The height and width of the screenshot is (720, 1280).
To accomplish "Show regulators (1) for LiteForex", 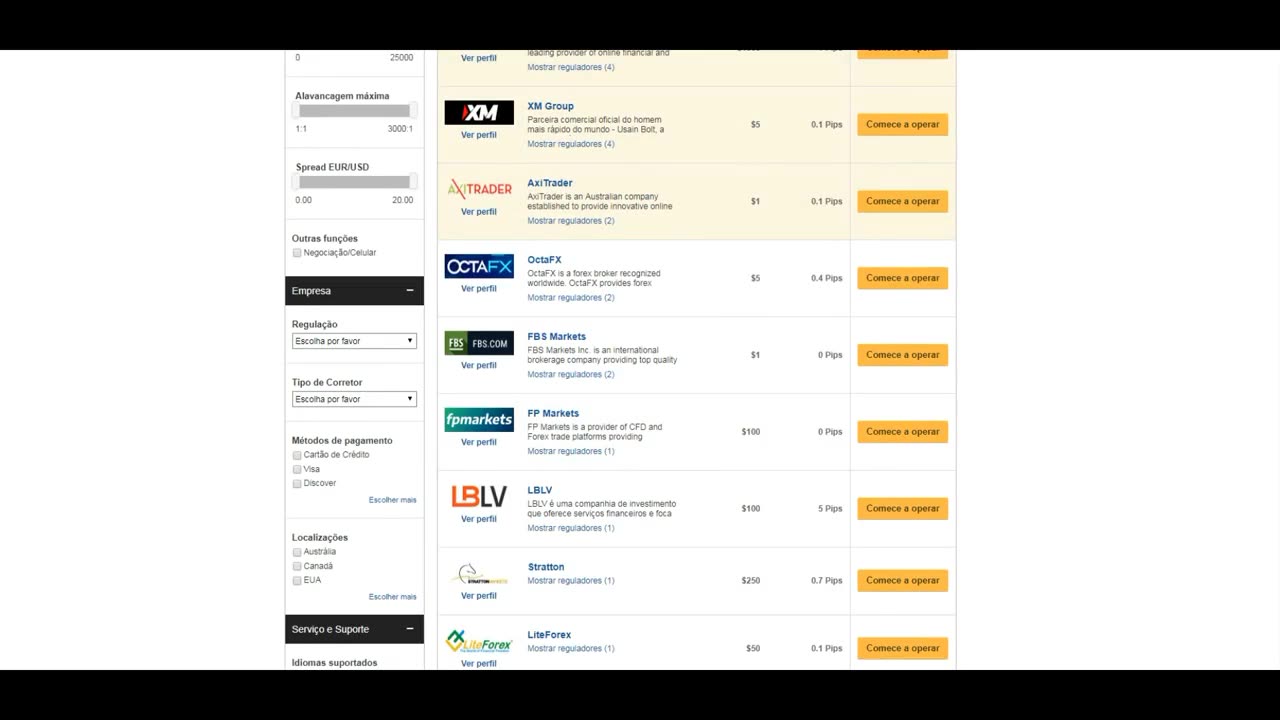I will point(571,649).
